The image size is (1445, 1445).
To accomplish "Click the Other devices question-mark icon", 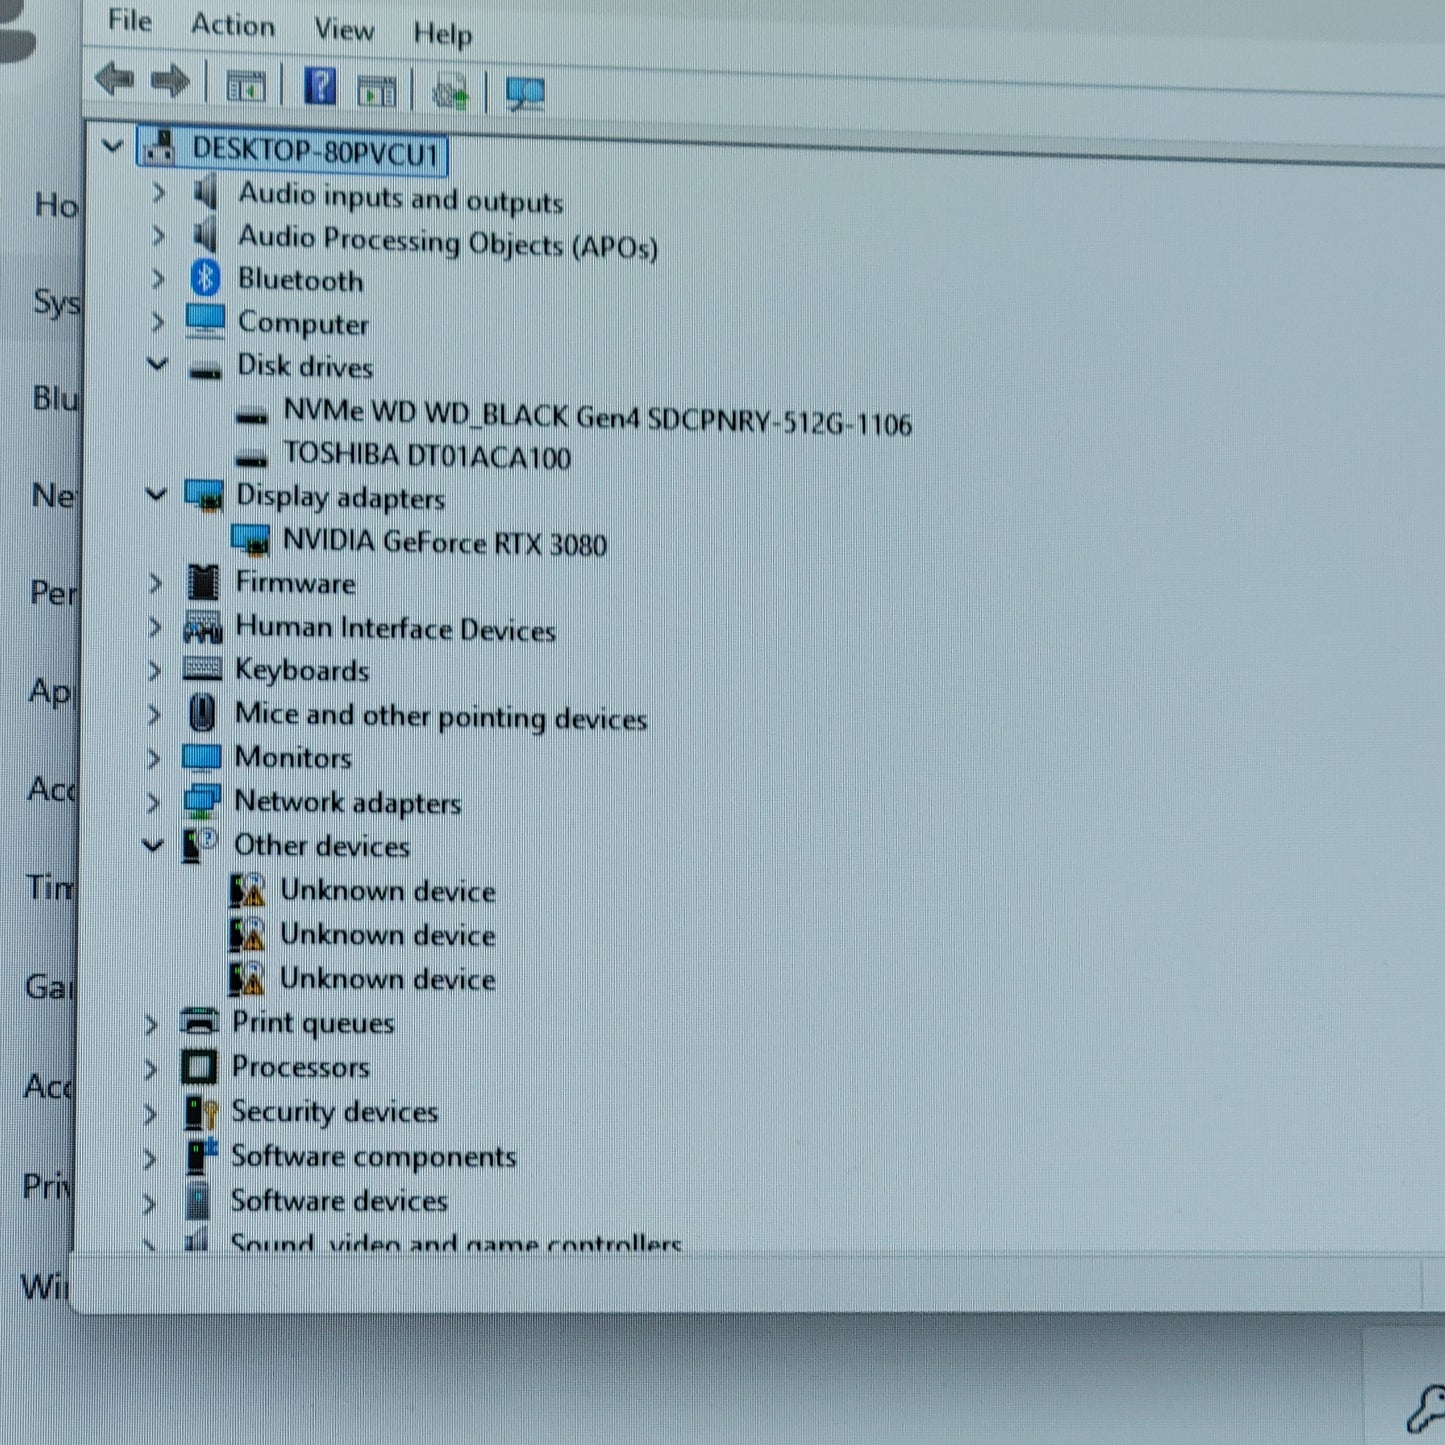I will [201, 845].
